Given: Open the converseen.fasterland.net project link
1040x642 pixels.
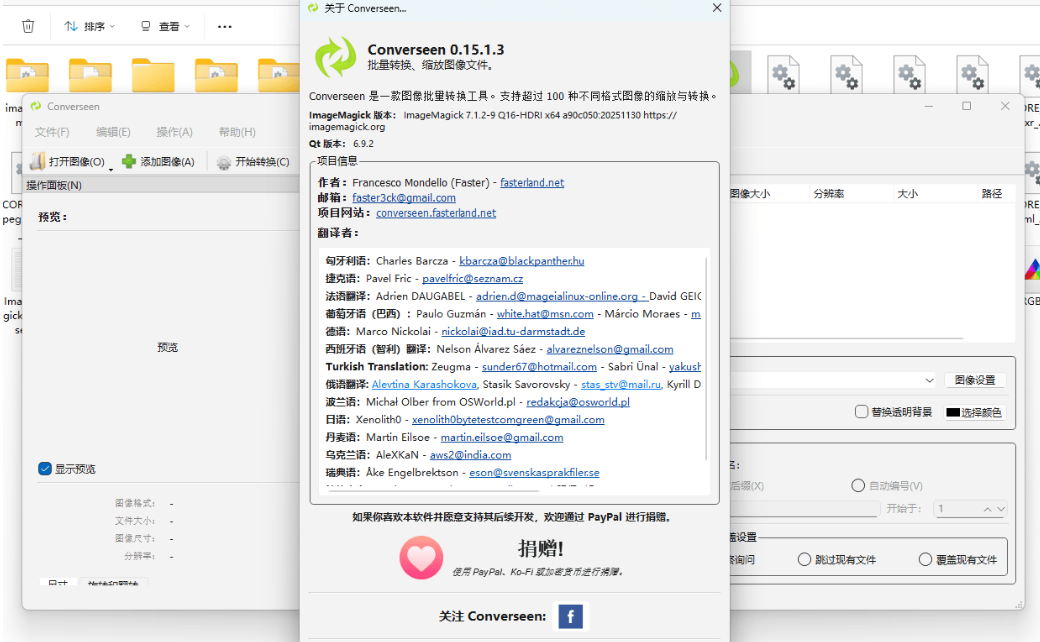Looking at the screenshot, I should 436,213.
